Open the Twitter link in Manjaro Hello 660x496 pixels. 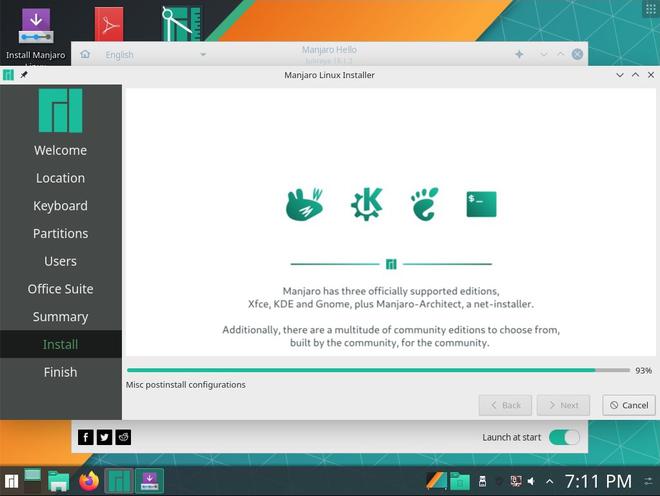pos(104,437)
